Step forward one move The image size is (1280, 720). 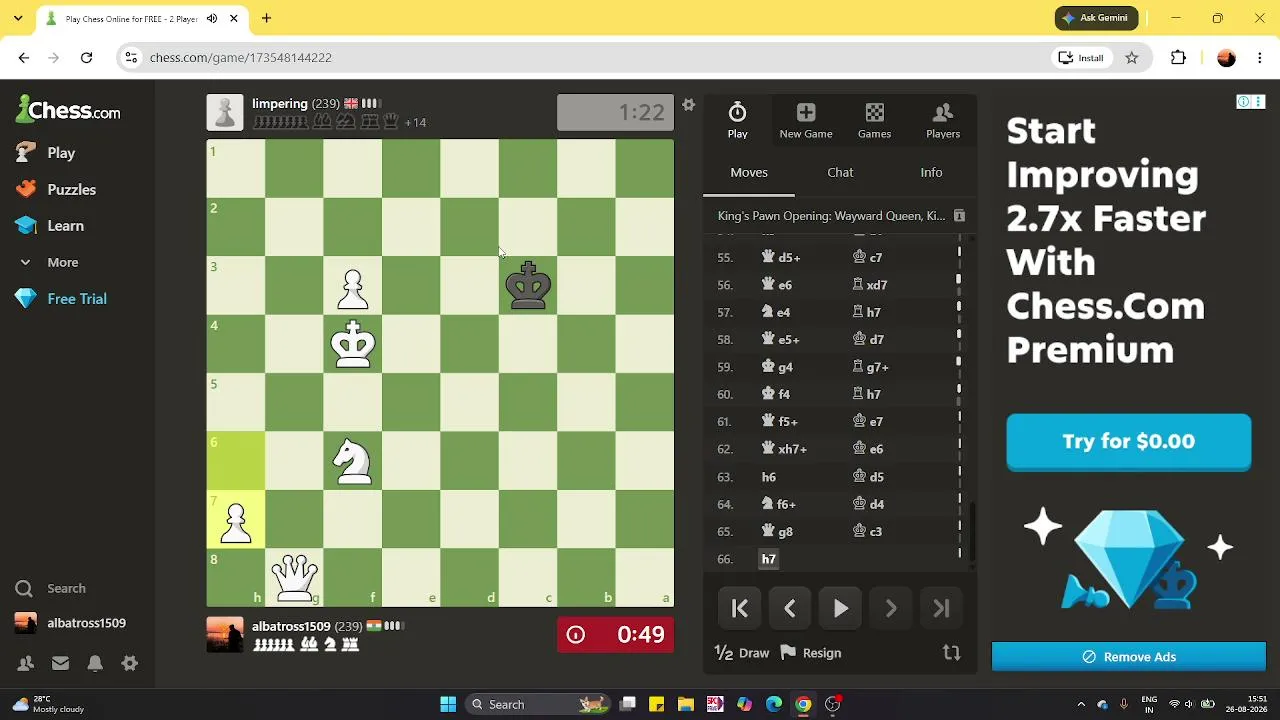pyautogui.click(x=891, y=608)
